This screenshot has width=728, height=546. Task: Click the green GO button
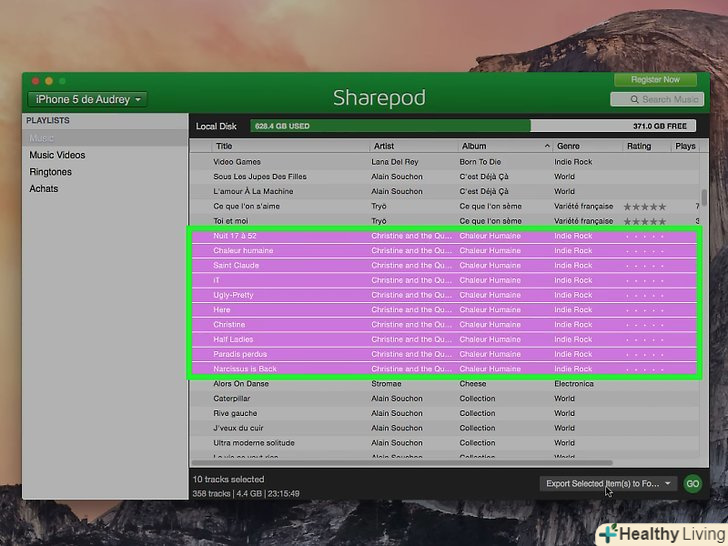(x=692, y=483)
